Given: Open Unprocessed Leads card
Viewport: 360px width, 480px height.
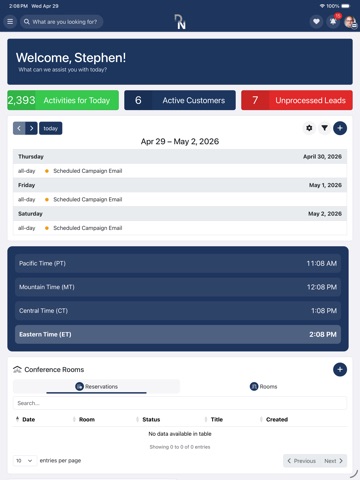Looking at the screenshot, I should click(x=297, y=100).
